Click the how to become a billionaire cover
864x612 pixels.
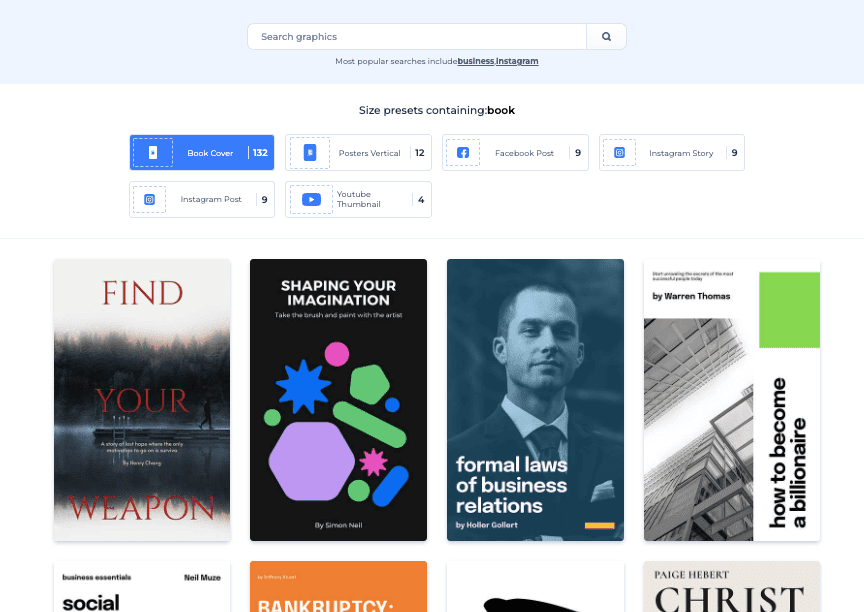point(731,398)
